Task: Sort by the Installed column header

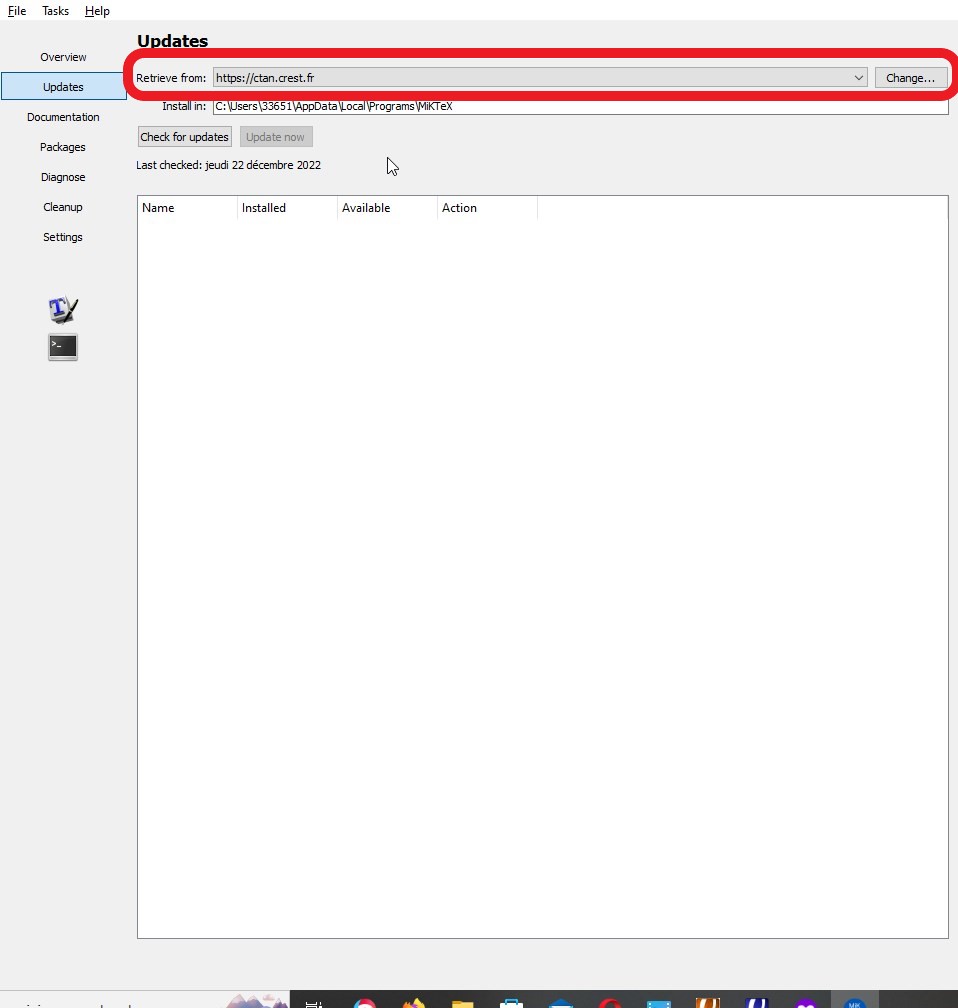Action: (x=287, y=208)
